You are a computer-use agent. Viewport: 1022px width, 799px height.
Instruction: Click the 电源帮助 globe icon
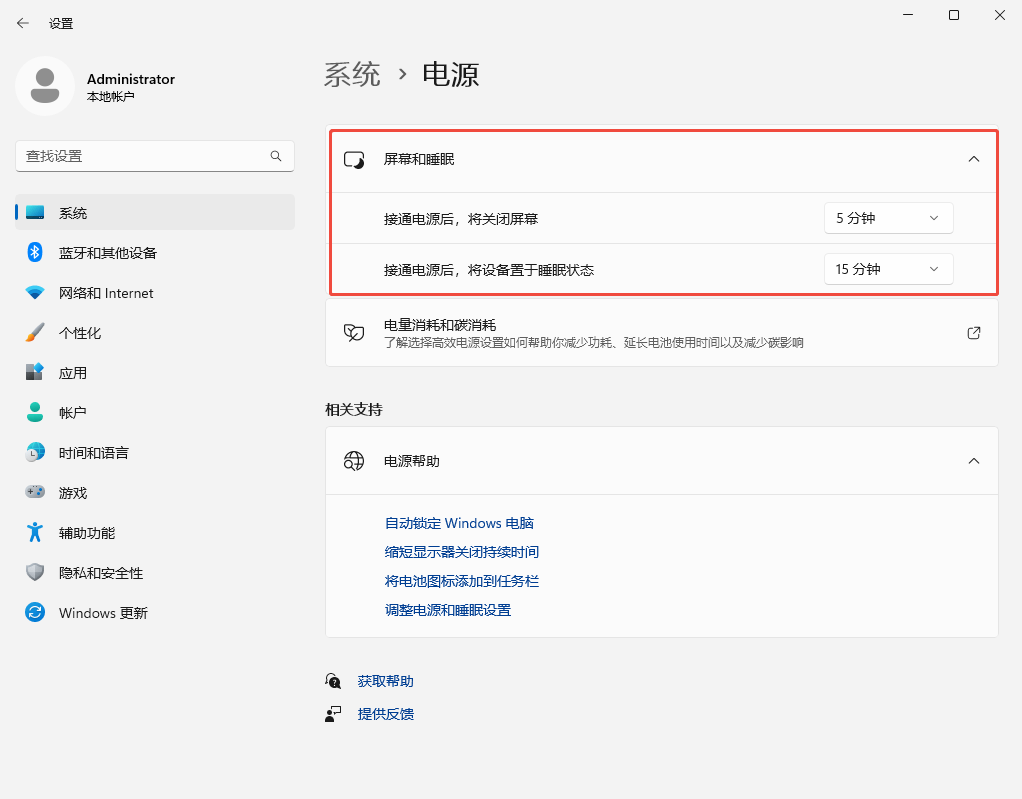pos(354,461)
